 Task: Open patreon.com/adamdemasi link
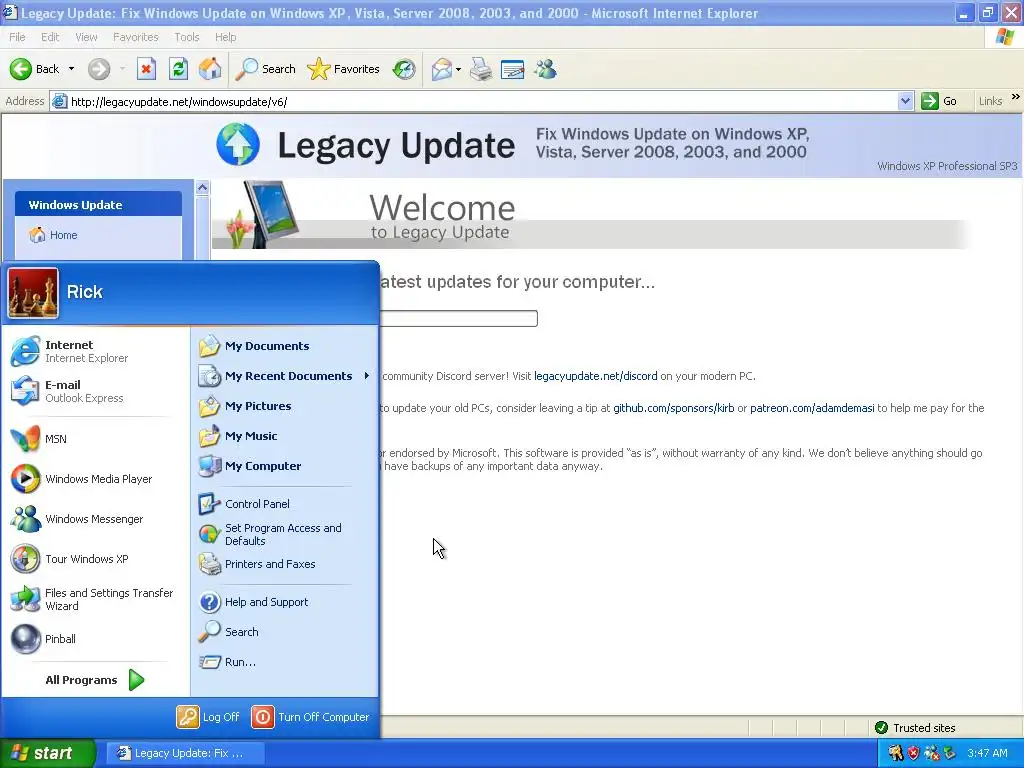pos(812,408)
